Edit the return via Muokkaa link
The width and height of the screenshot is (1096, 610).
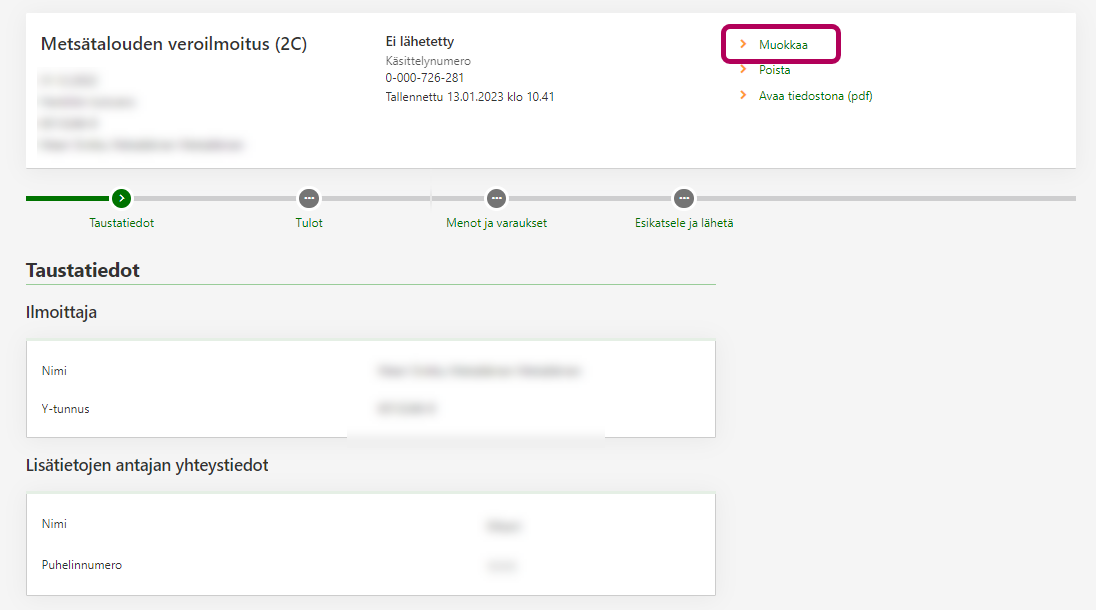tap(783, 45)
